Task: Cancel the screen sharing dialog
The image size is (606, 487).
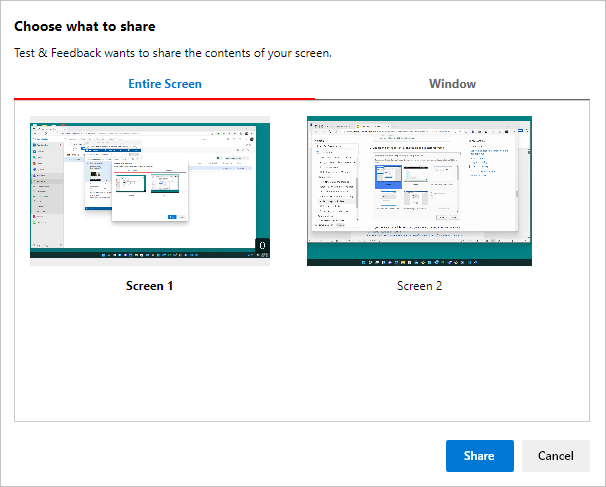Action: click(556, 456)
